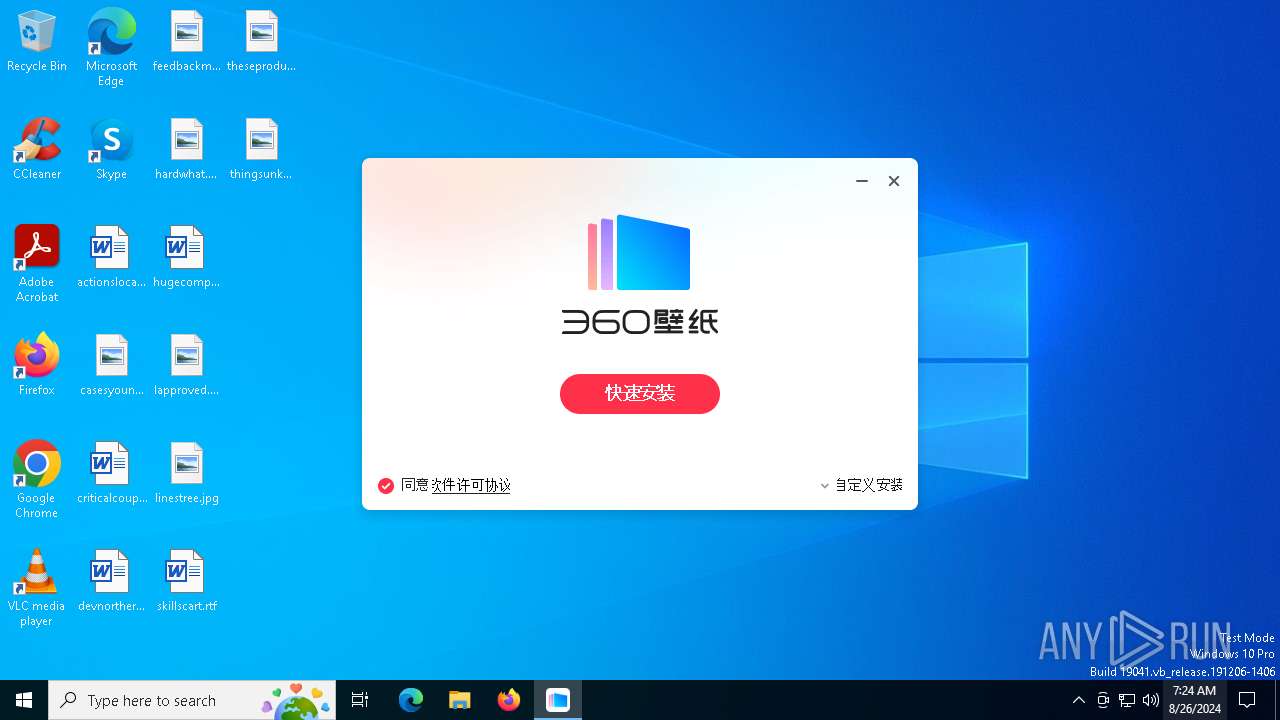Select the criticalcoup... Word document icon
Image resolution: width=1280 pixels, height=720 pixels.
pos(111,473)
